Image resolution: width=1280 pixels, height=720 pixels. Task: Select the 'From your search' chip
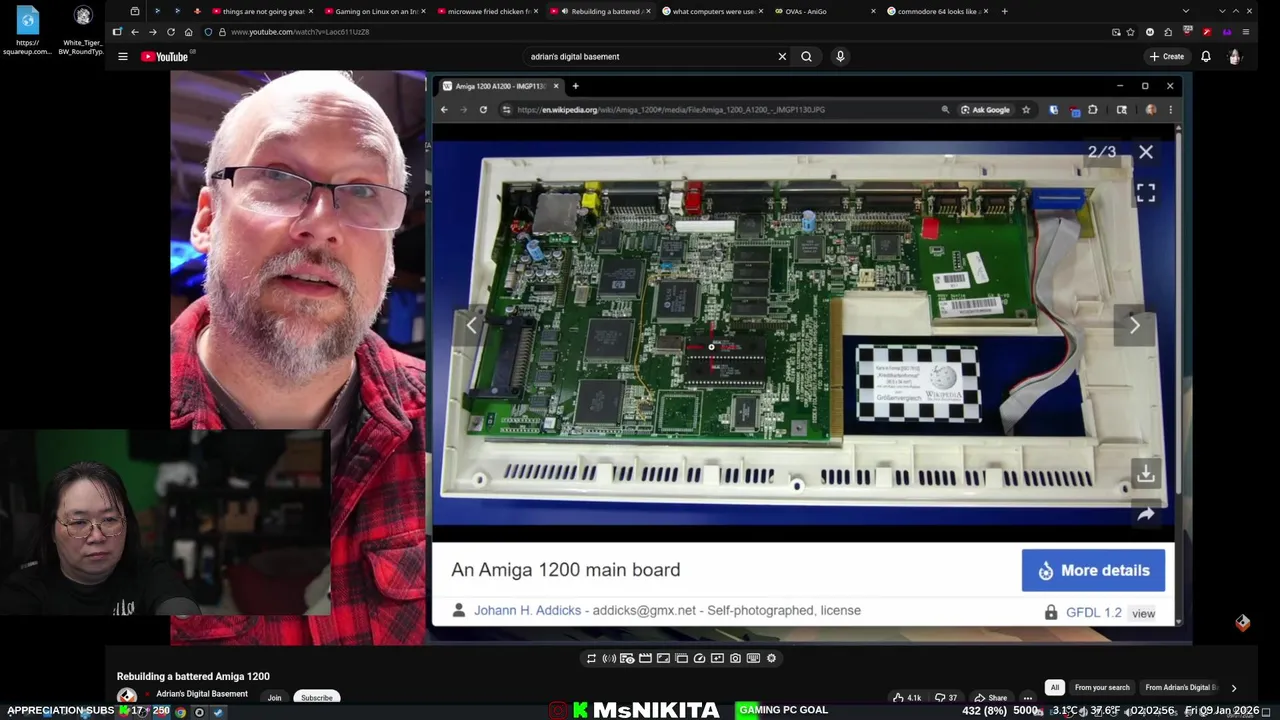coord(1102,687)
